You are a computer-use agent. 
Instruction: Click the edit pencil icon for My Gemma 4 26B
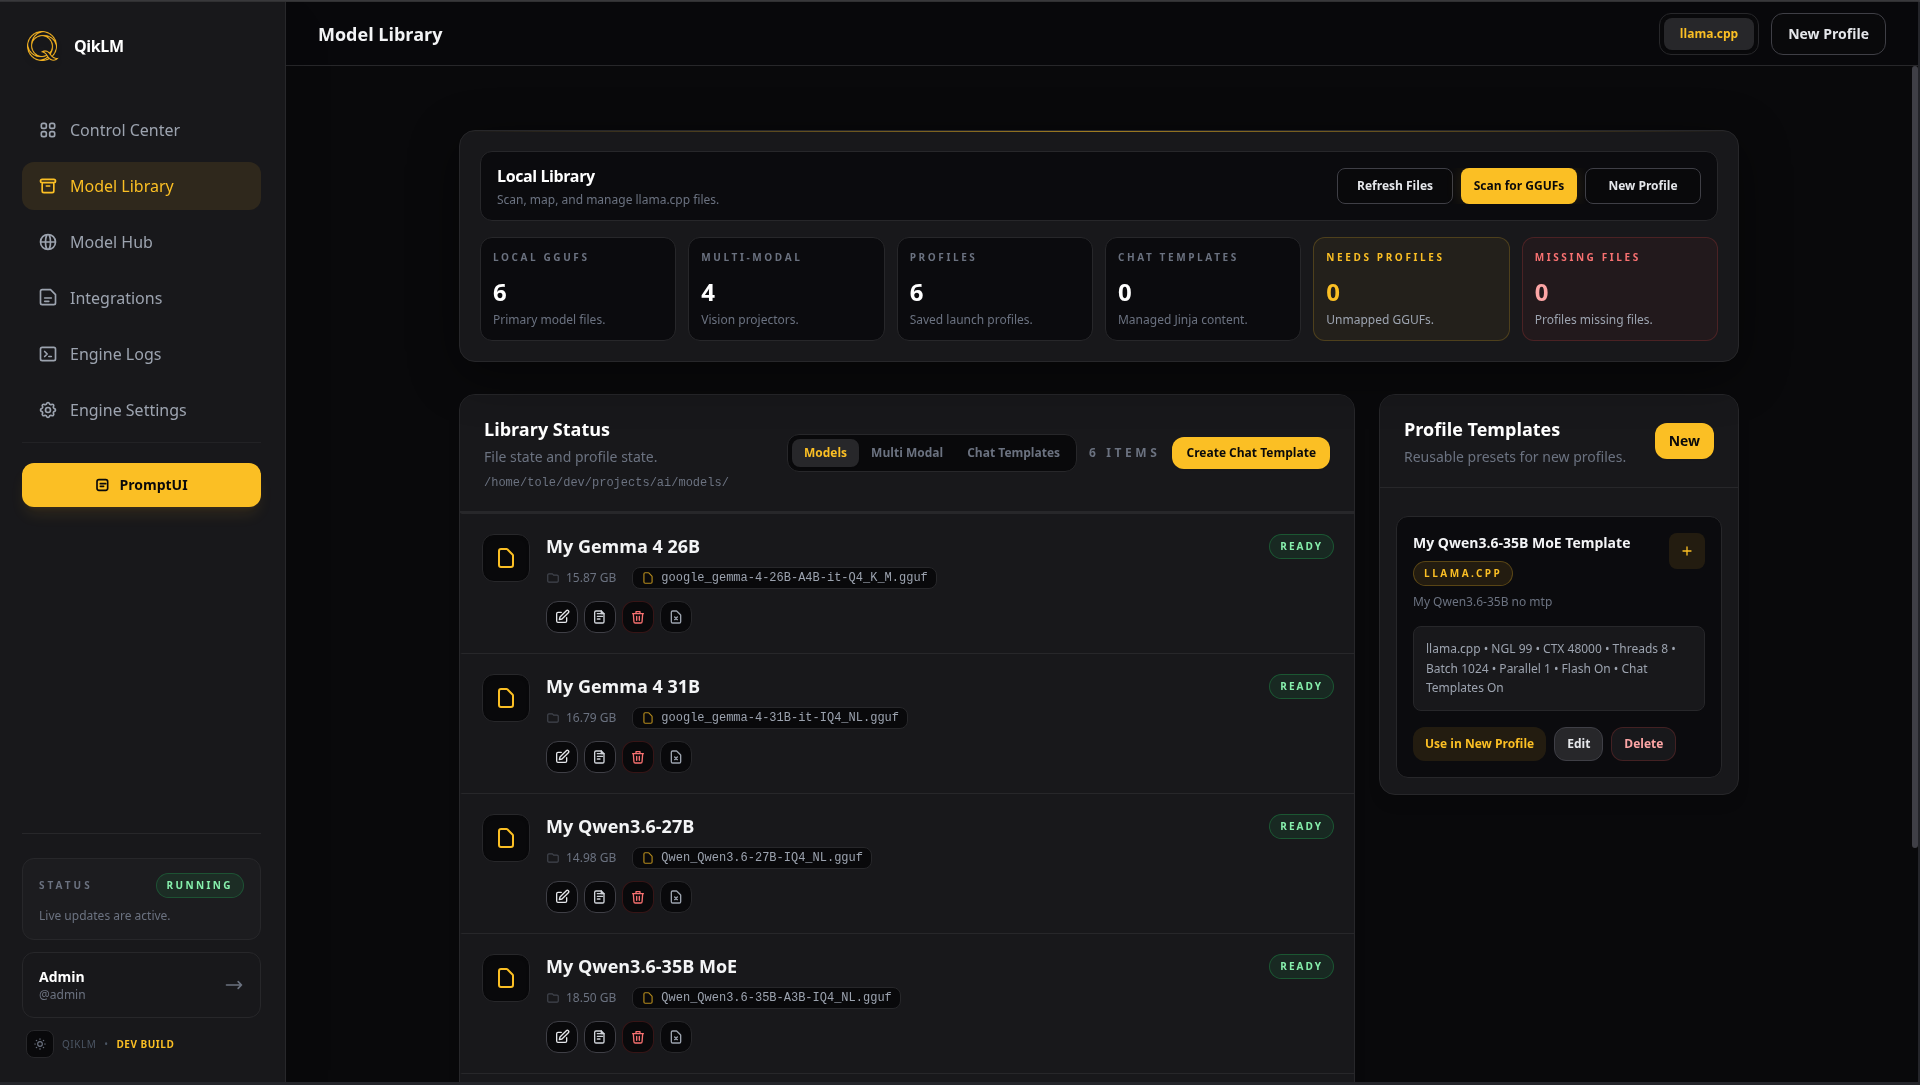[562, 617]
